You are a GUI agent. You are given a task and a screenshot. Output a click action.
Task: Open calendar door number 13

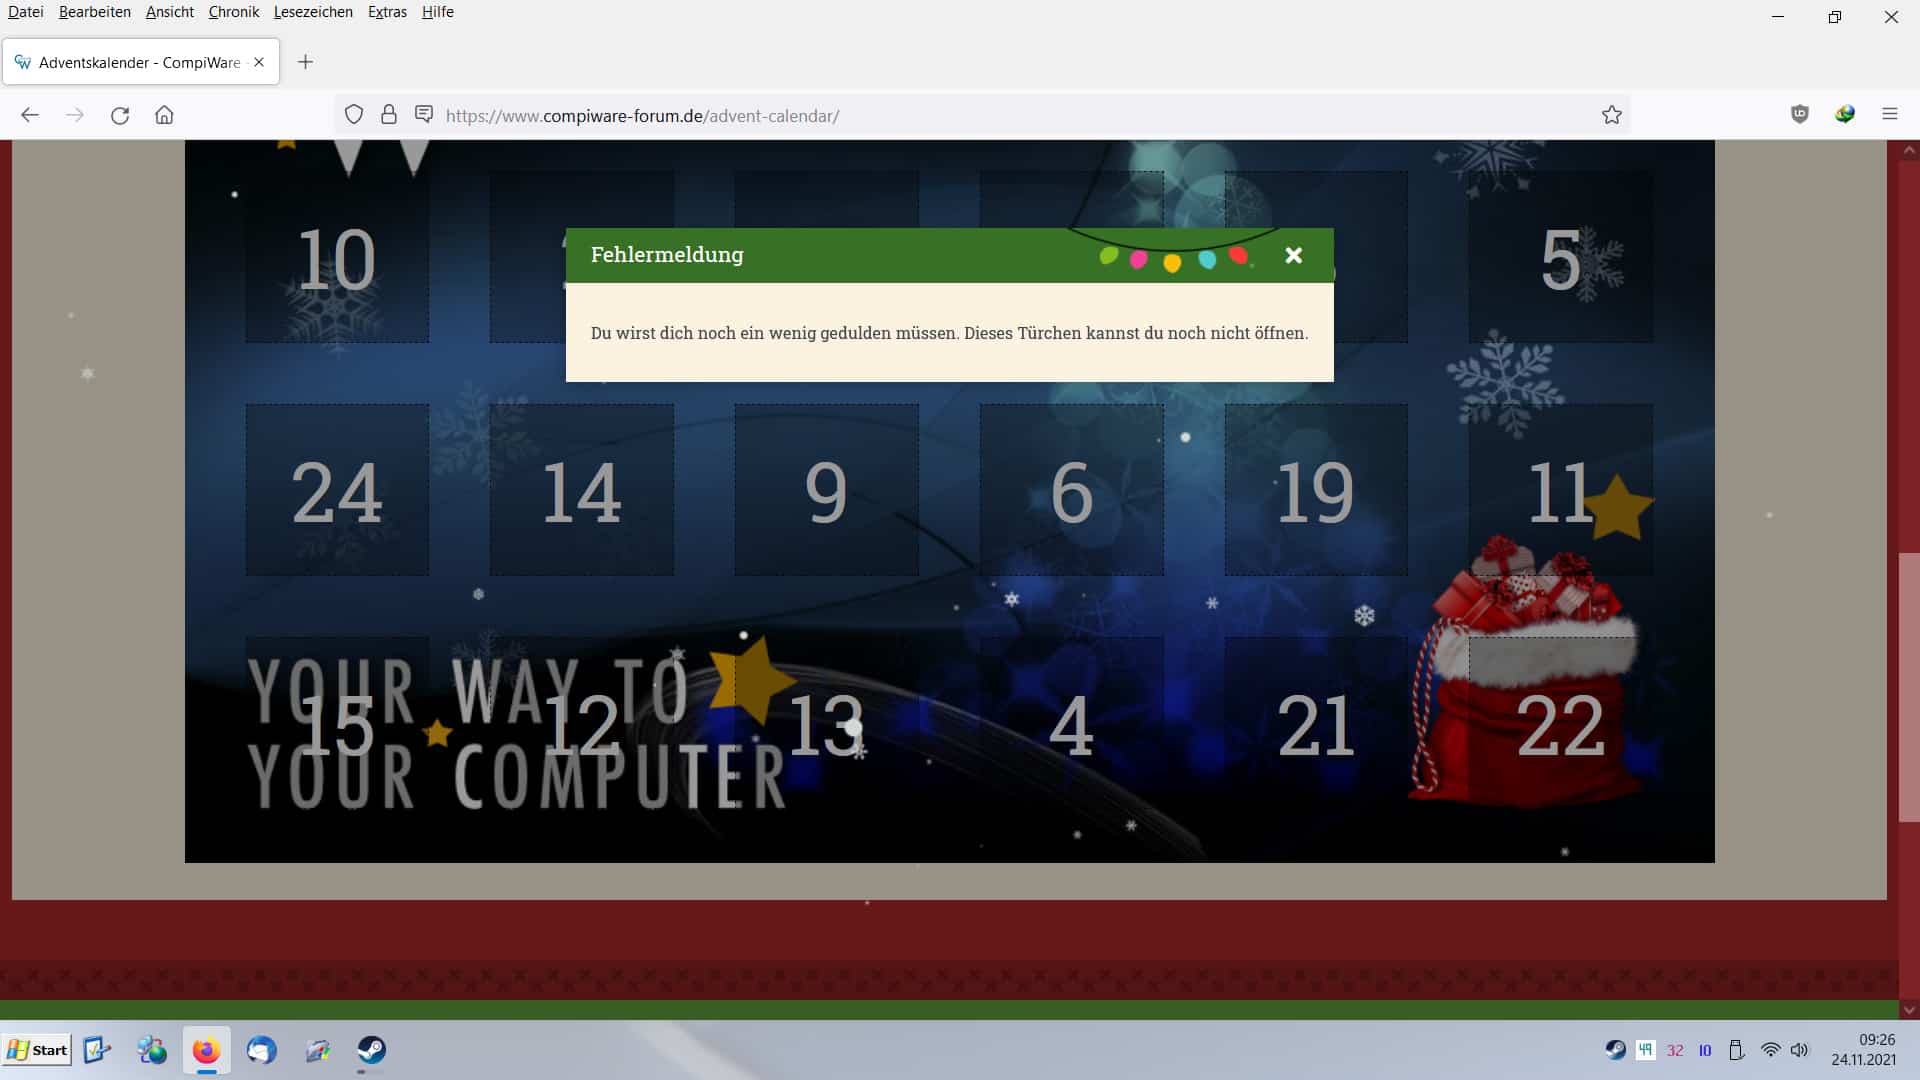tap(826, 723)
